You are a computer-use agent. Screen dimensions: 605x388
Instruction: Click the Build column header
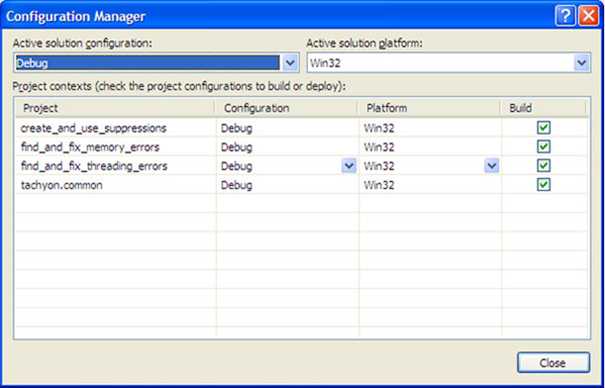(543, 108)
